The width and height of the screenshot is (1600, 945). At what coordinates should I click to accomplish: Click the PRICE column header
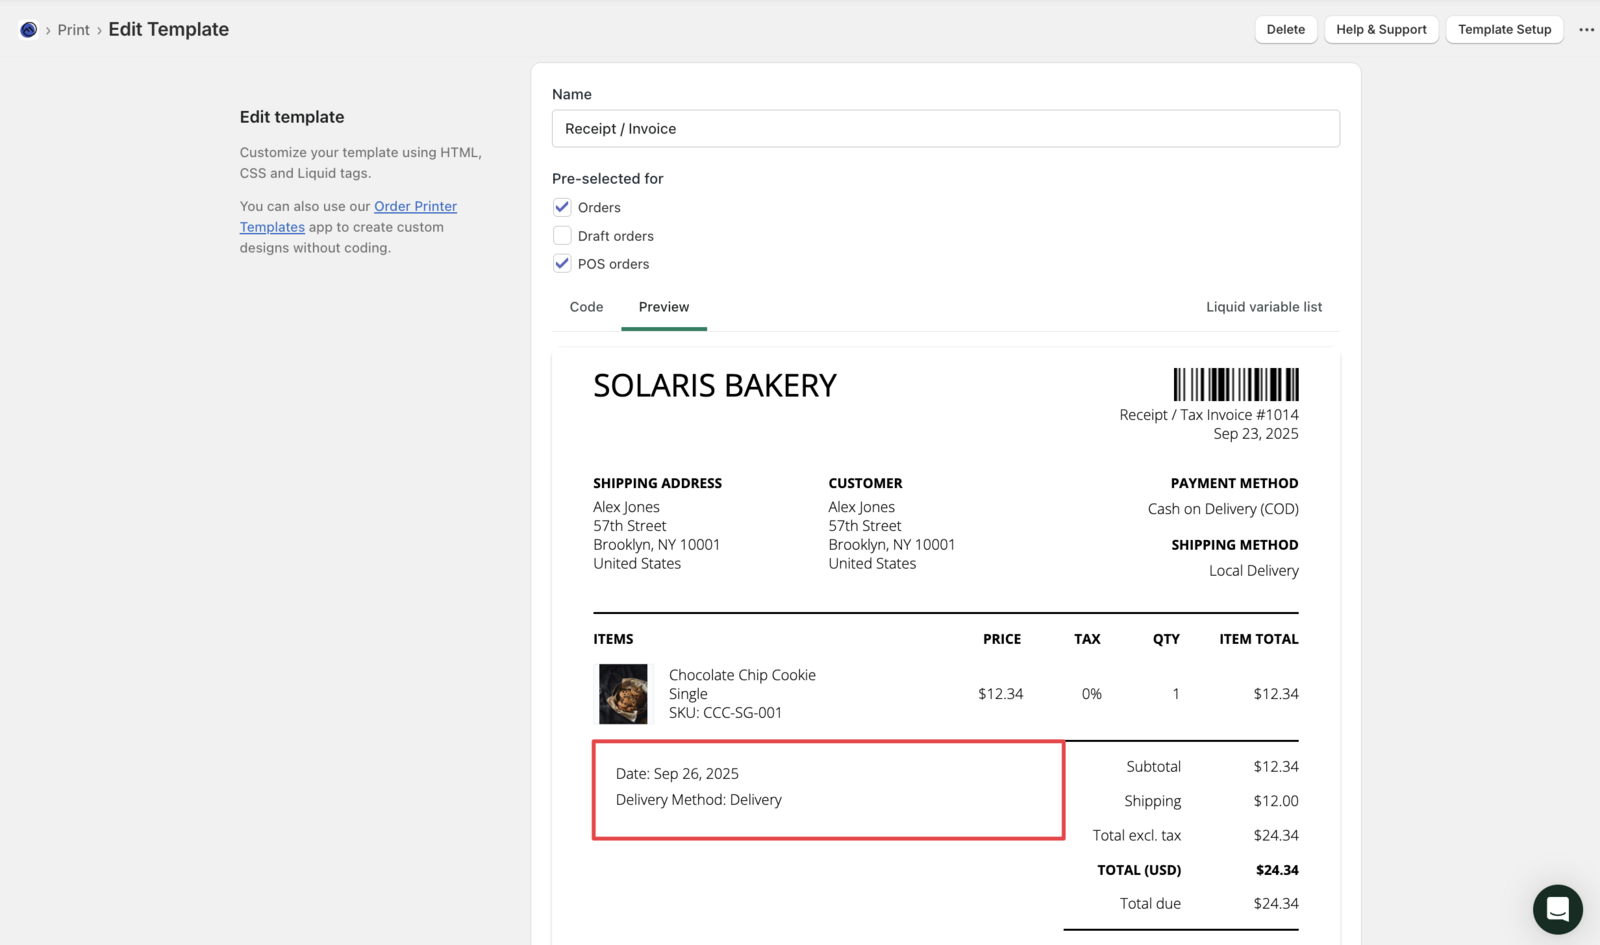coord(1002,639)
